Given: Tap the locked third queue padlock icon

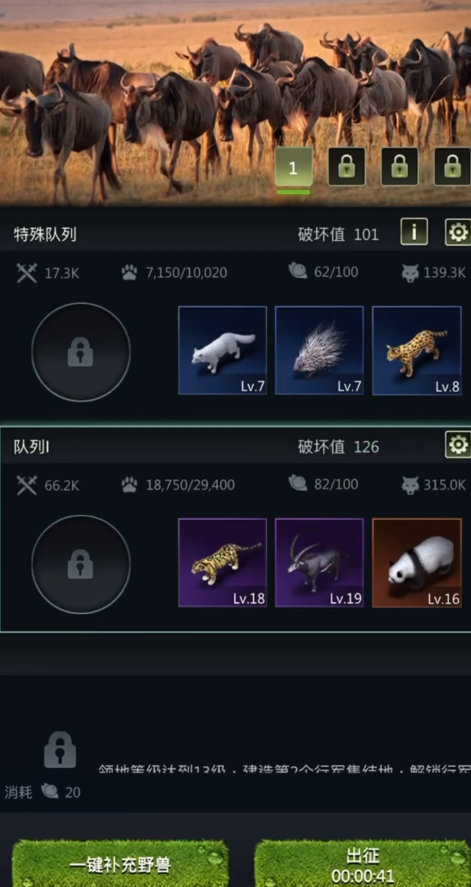Looking at the screenshot, I should 60,750.
